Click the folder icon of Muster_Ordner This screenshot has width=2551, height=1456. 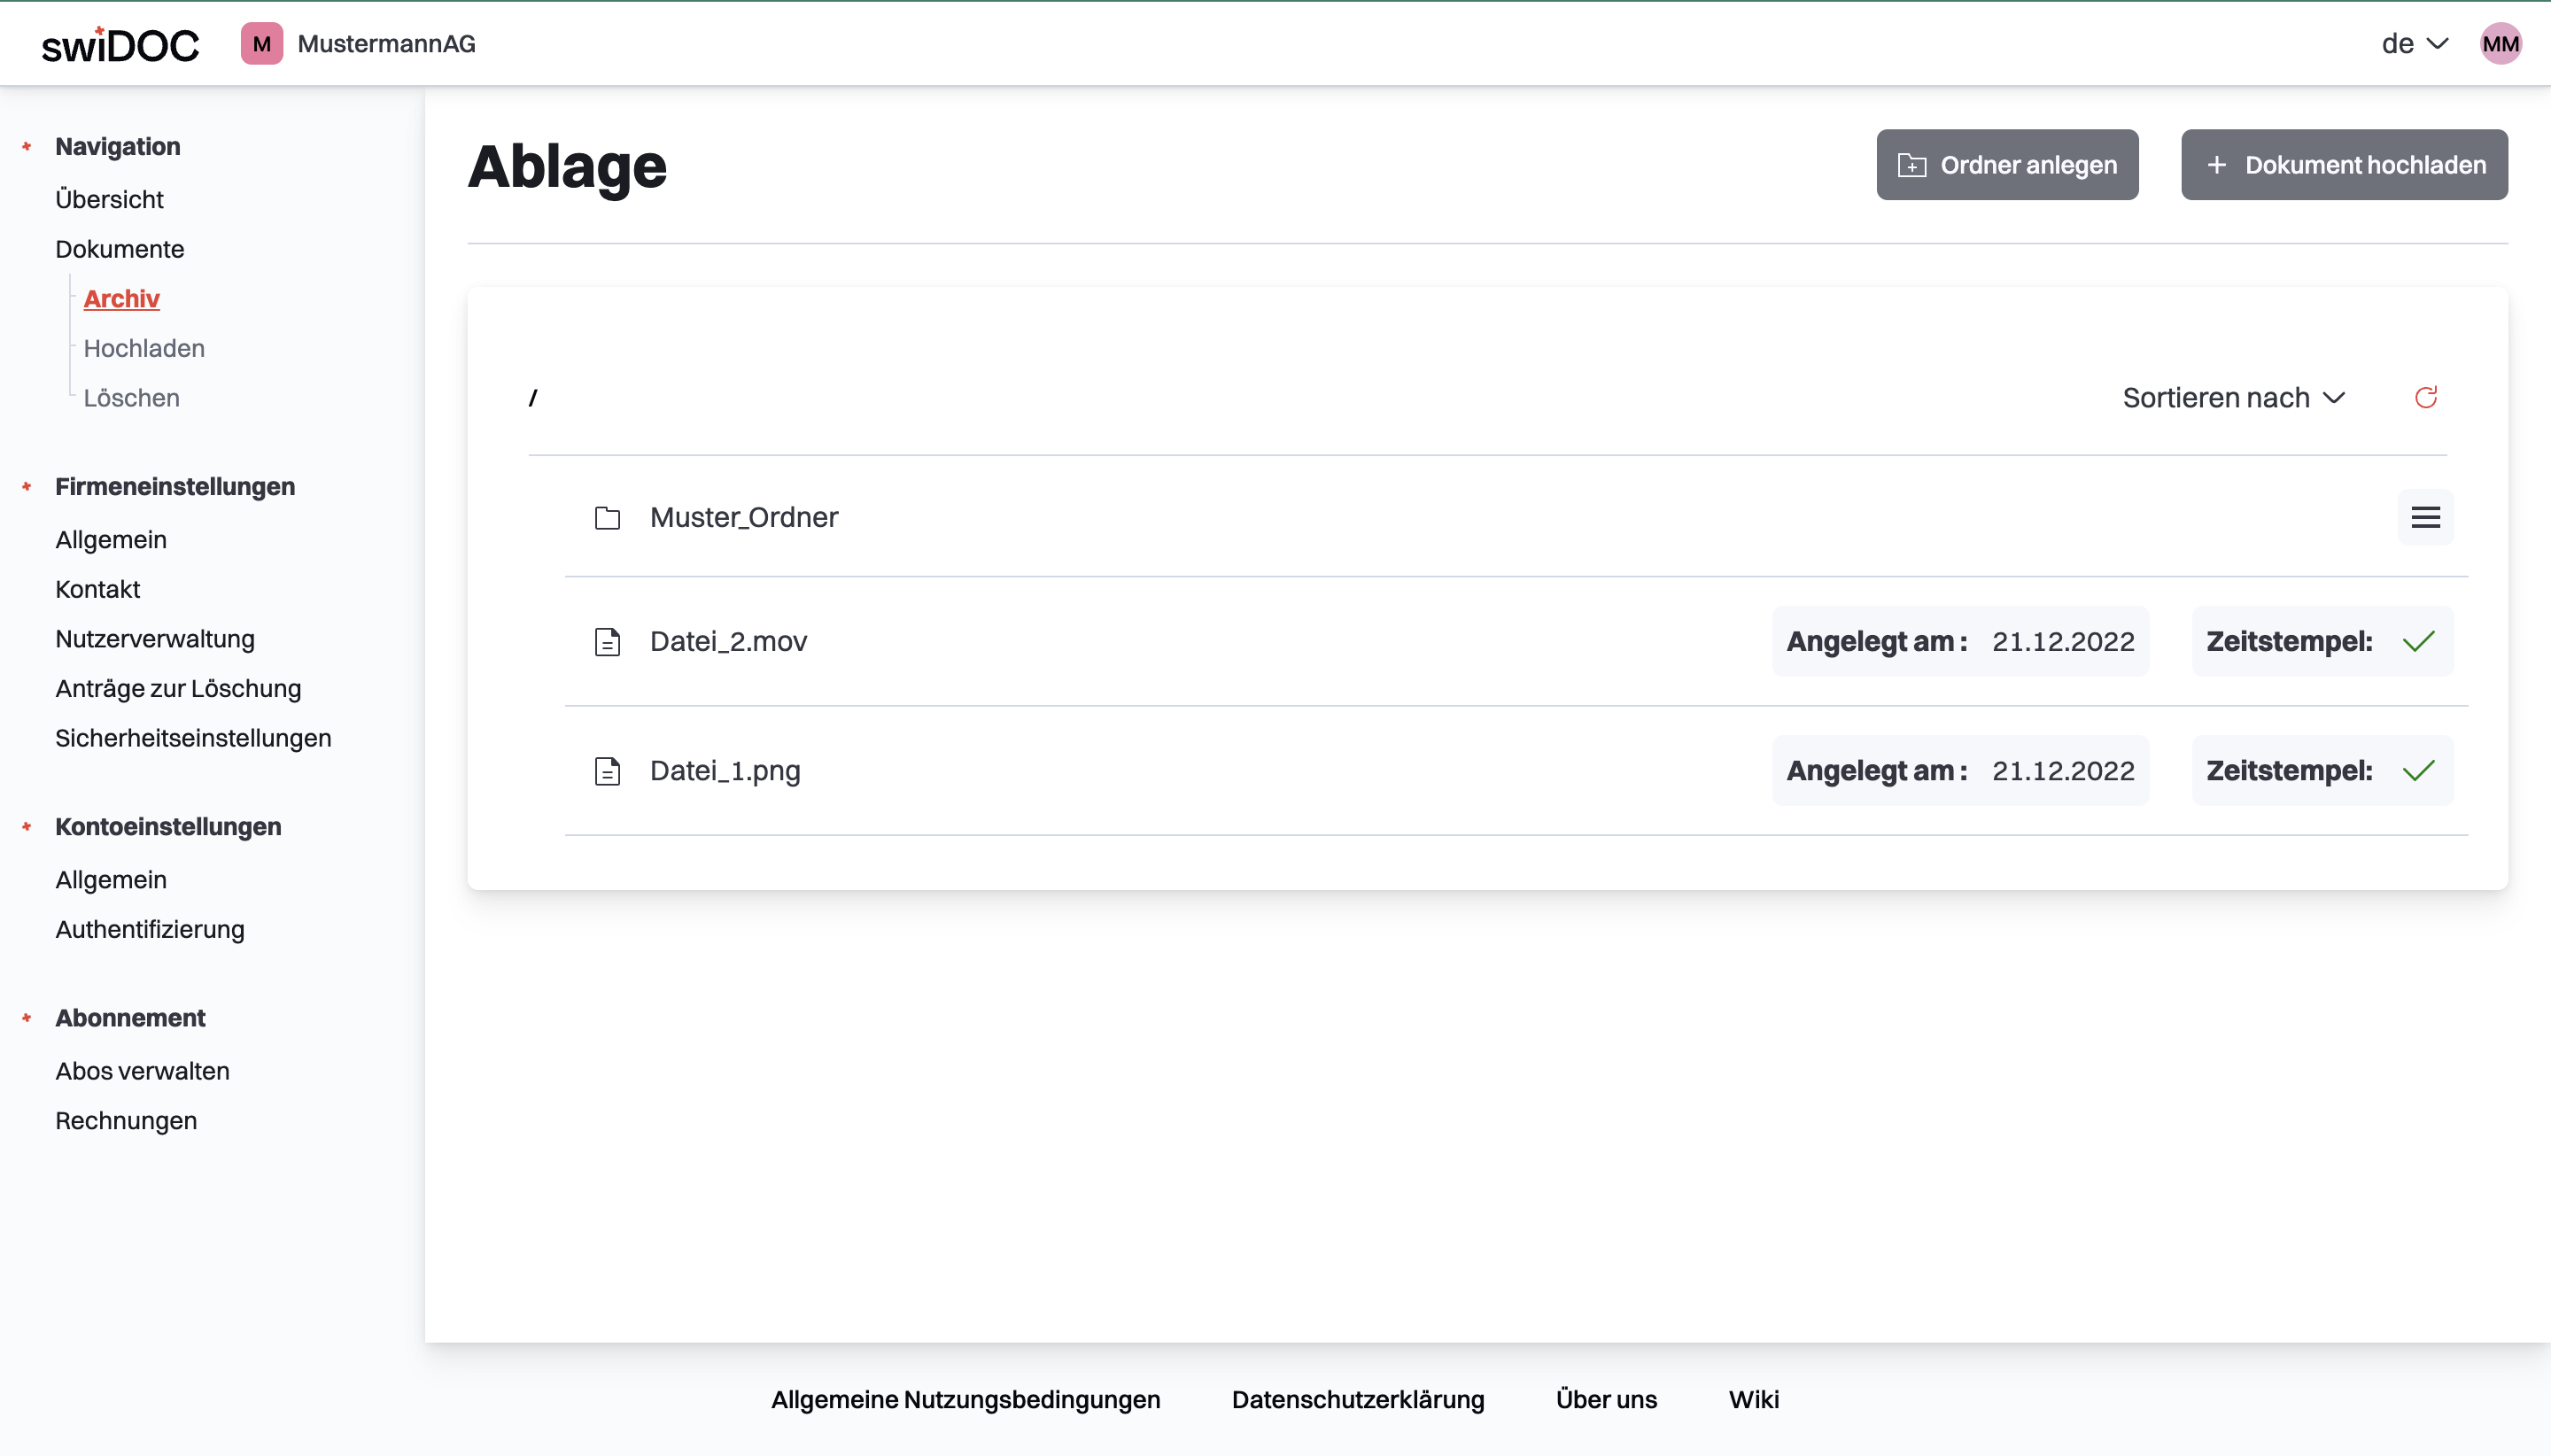[x=607, y=518]
